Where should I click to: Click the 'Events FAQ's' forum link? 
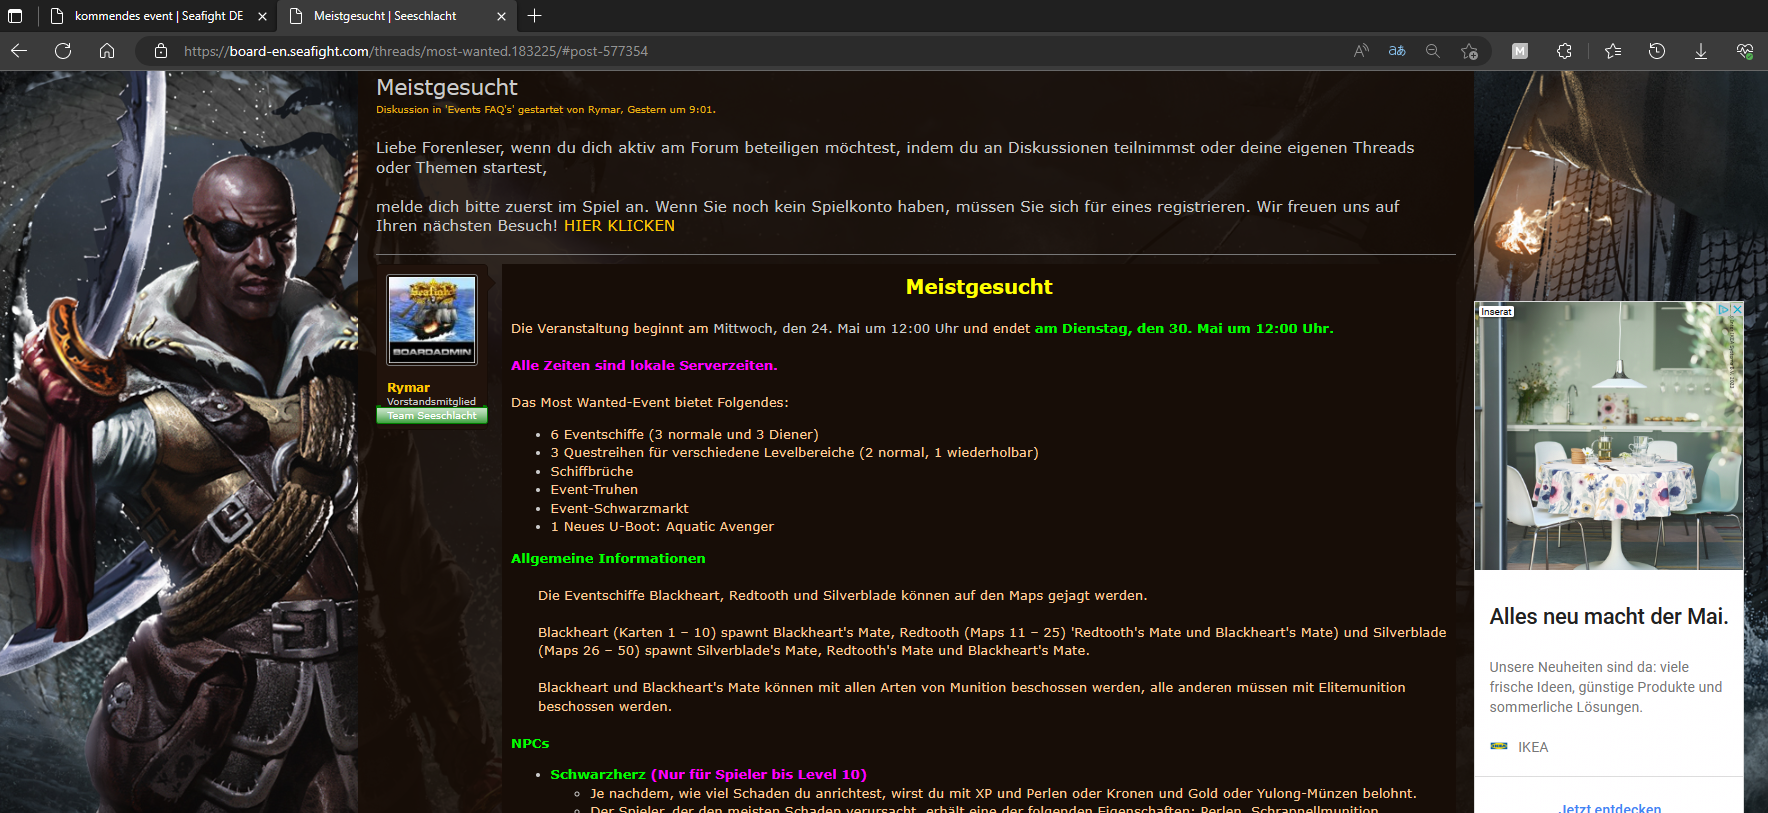pyautogui.click(x=480, y=110)
